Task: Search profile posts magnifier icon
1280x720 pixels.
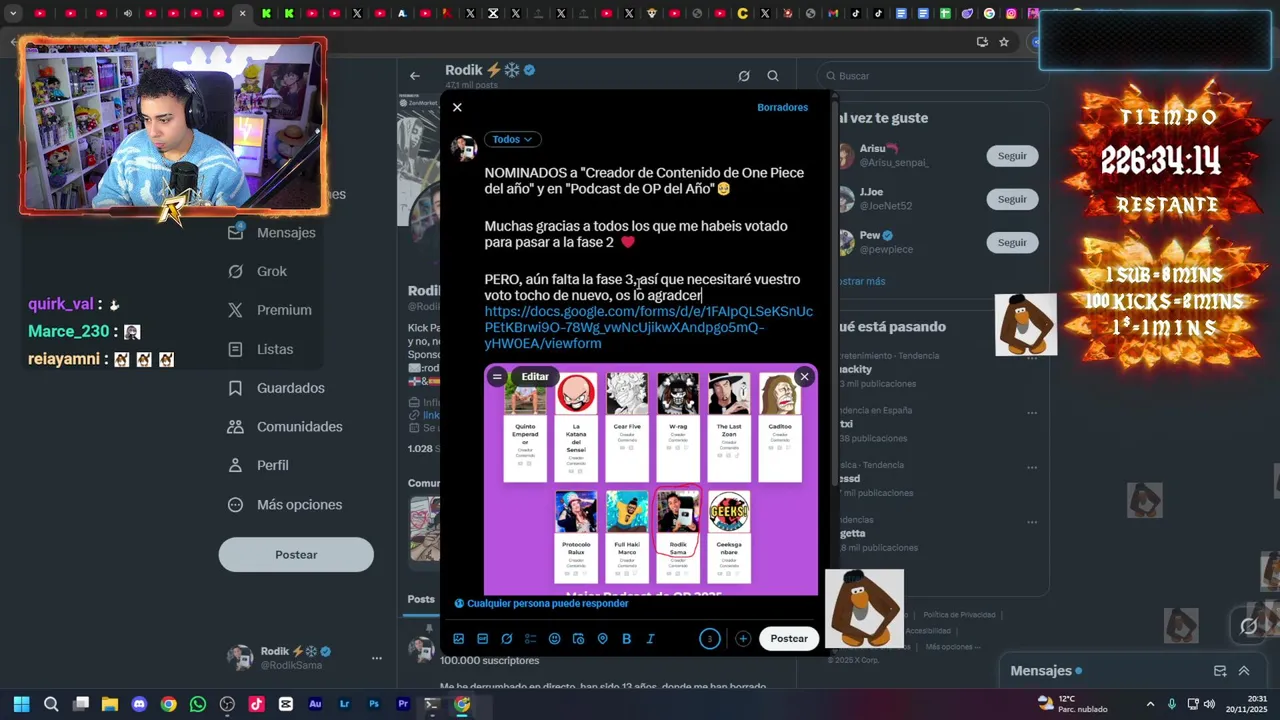Action: pos(773,76)
